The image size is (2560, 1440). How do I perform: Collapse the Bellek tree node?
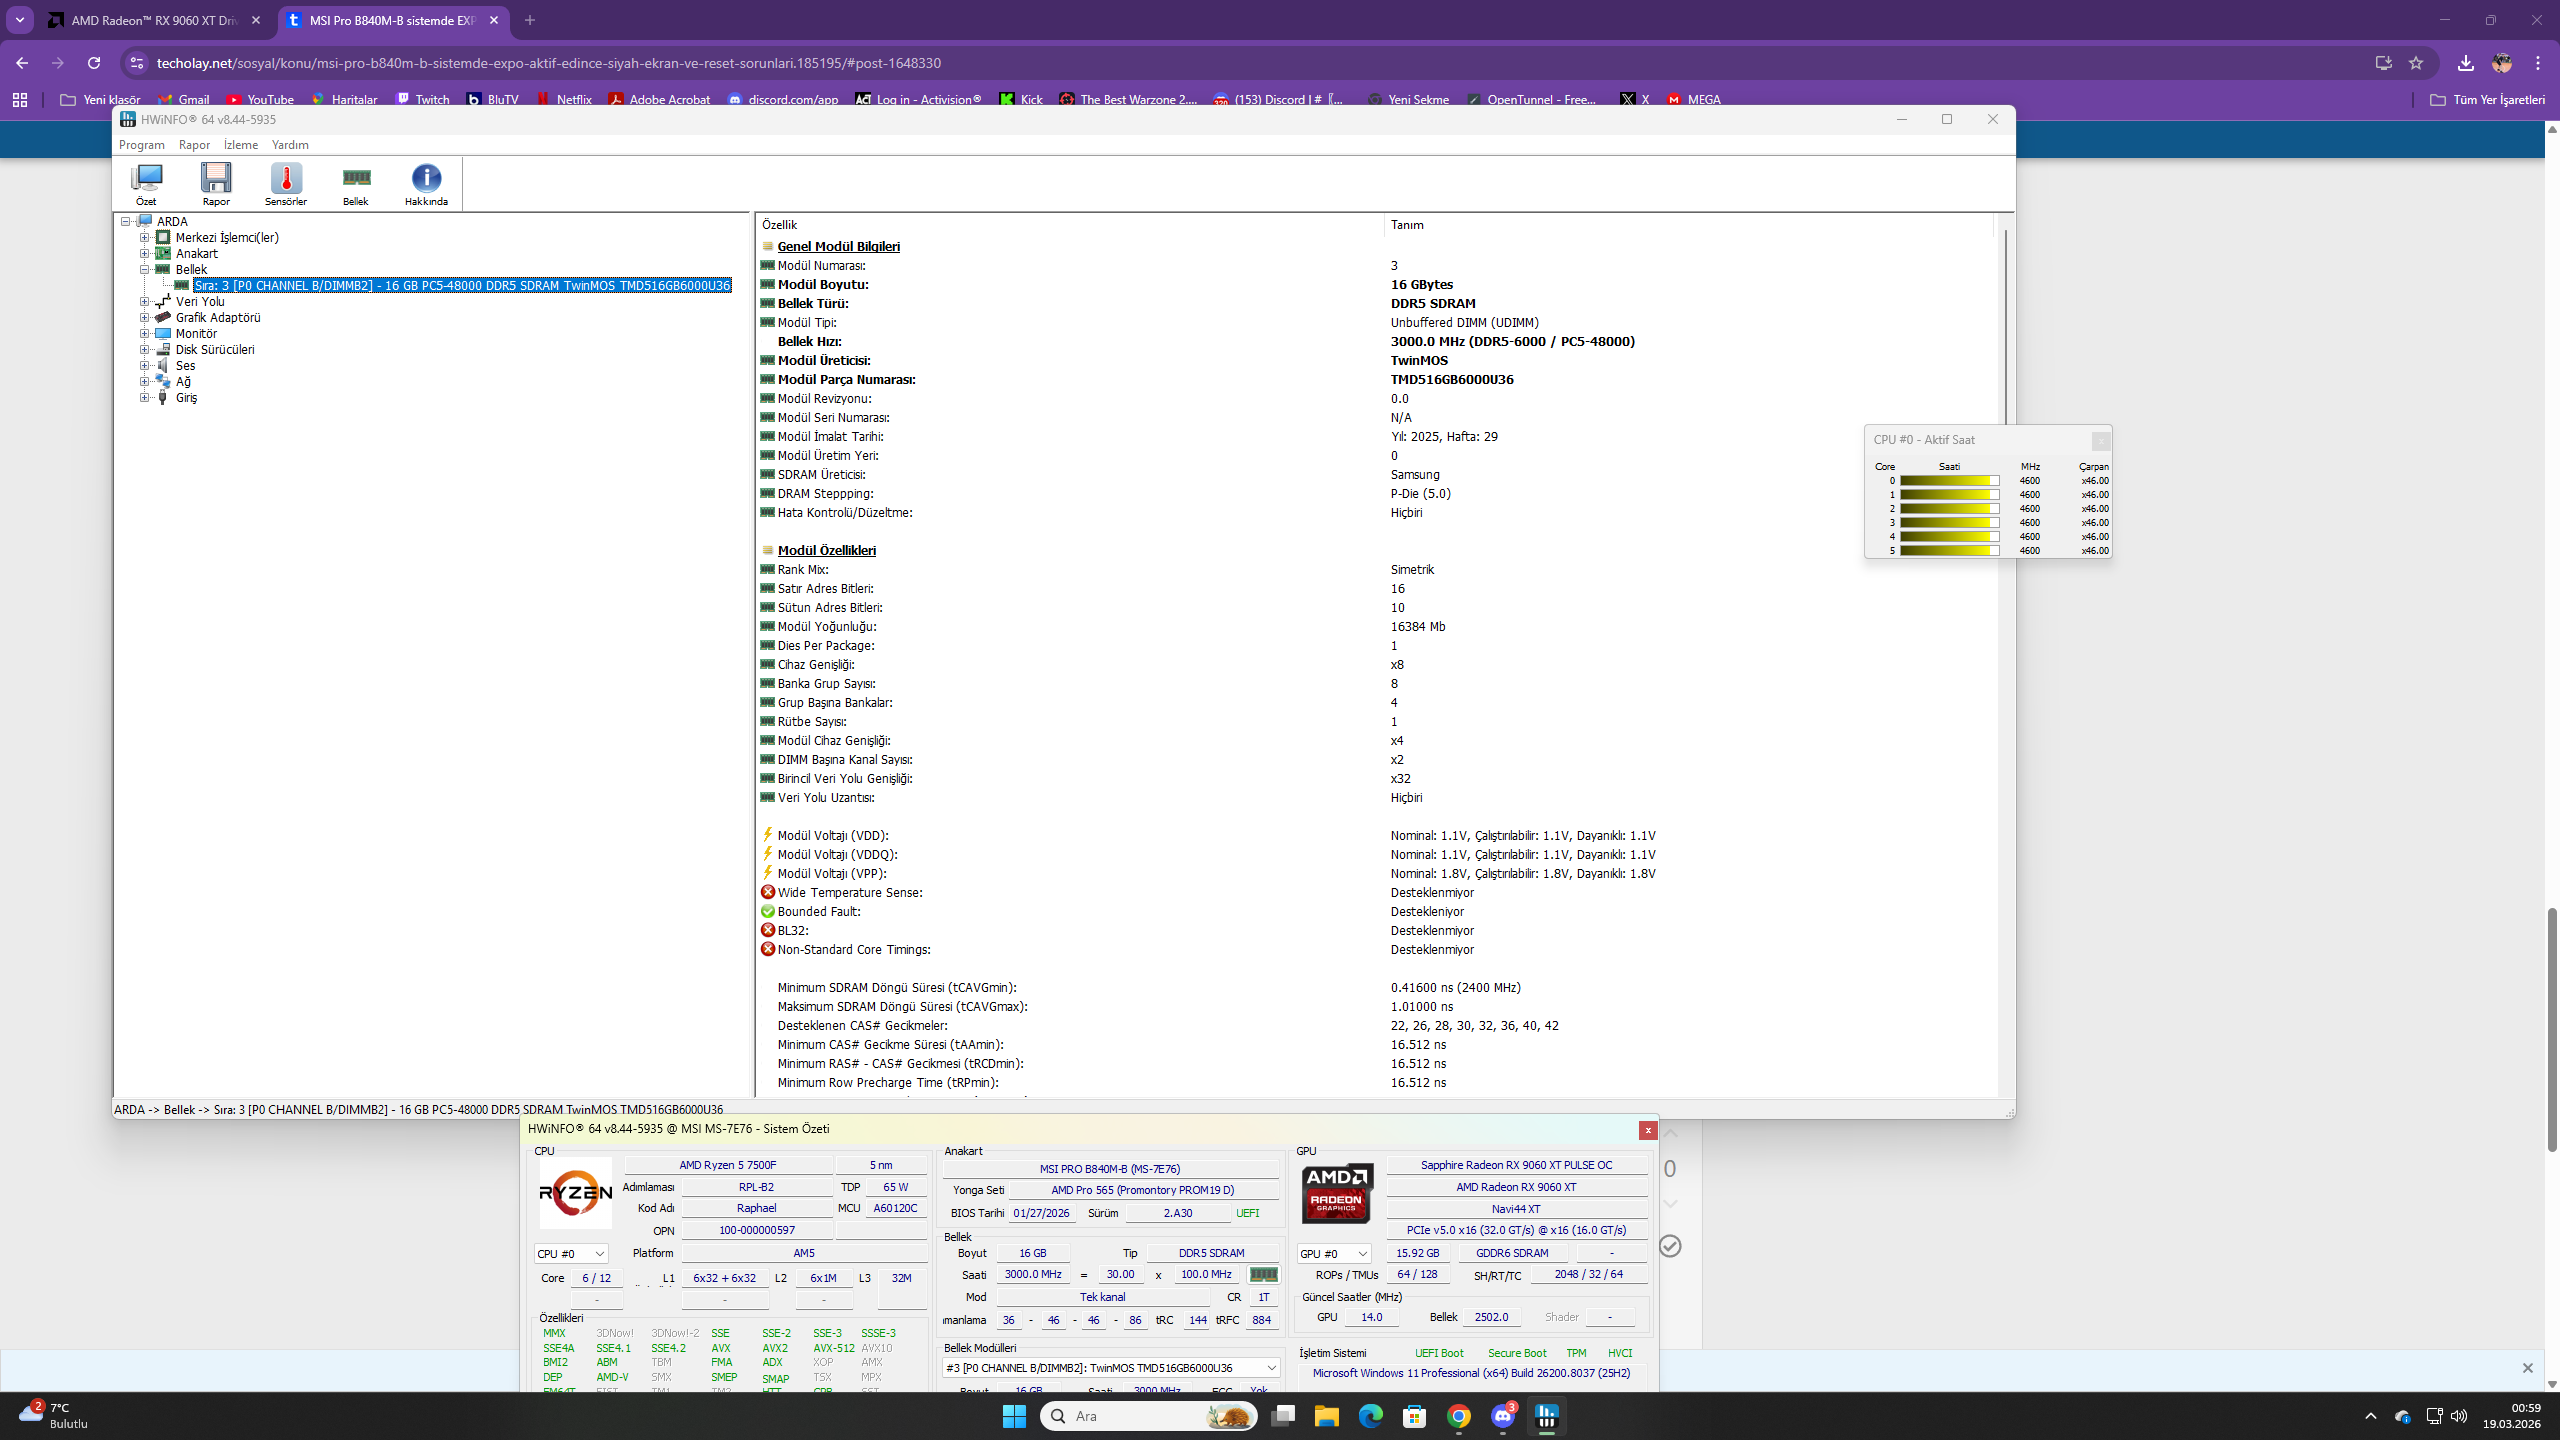(145, 270)
